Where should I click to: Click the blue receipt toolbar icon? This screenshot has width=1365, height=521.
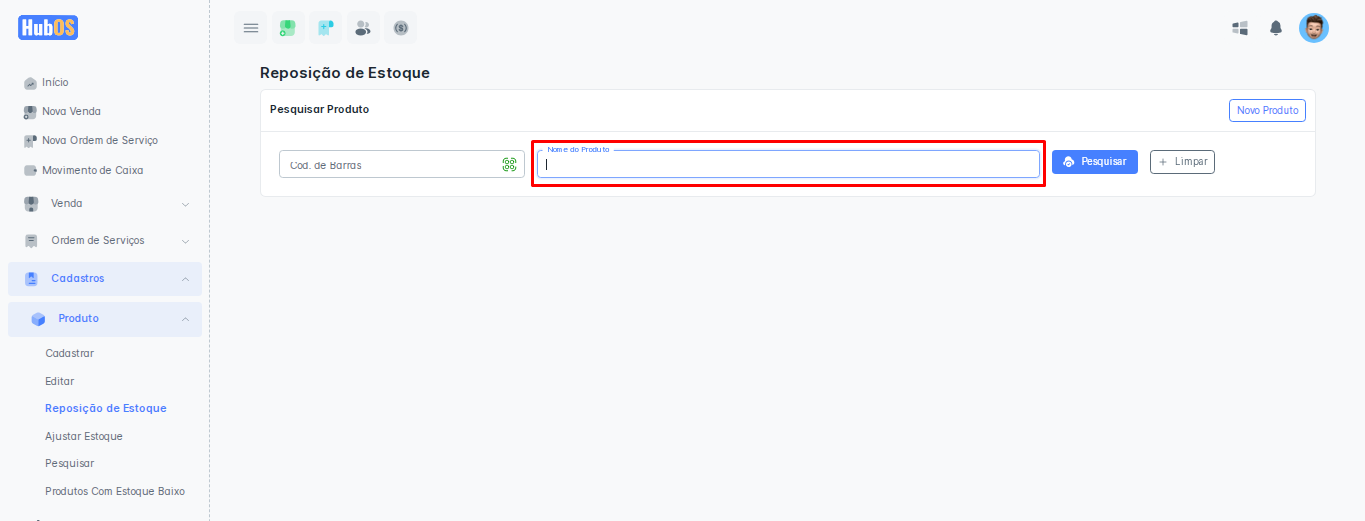pyautogui.click(x=325, y=28)
